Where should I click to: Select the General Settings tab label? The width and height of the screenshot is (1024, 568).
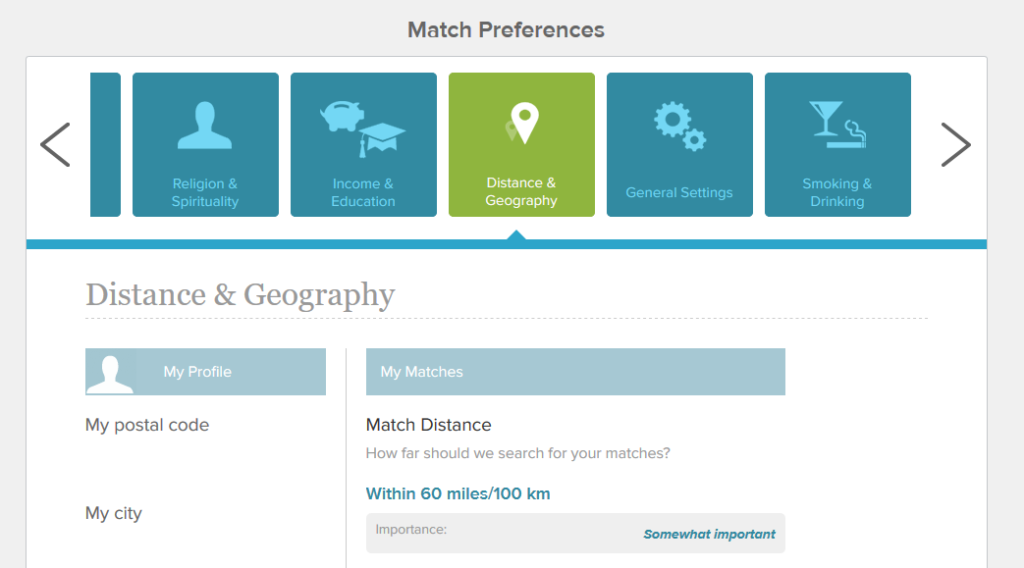(x=679, y=193)
